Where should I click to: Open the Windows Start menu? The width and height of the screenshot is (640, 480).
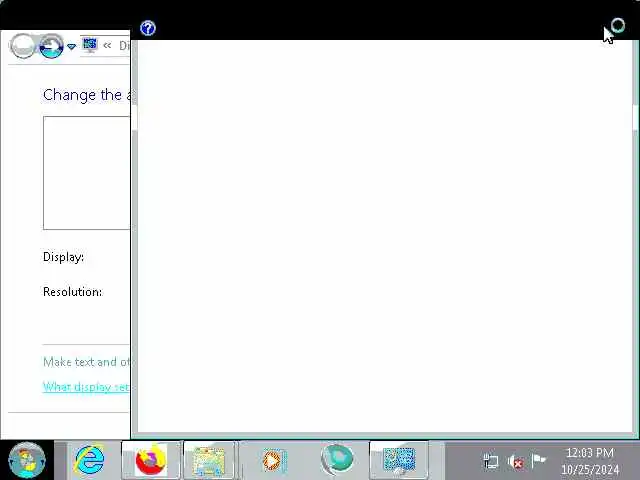pyautogui.click(x=27, y=460)
